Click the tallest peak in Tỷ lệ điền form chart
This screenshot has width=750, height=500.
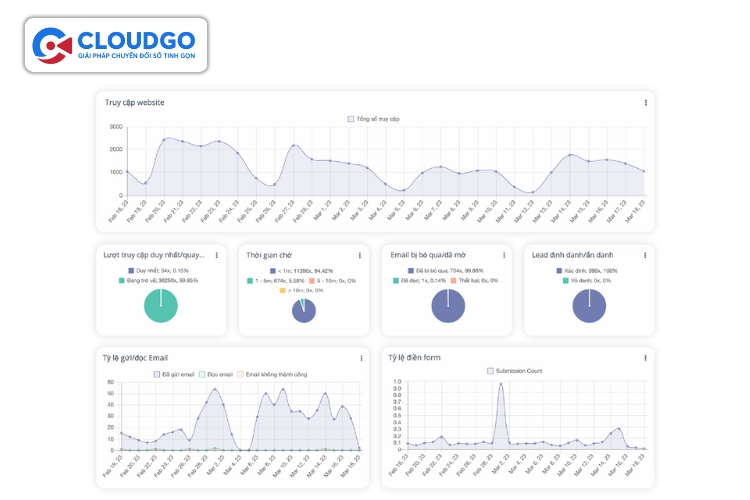pyautogui.click(x=500, y=384)
